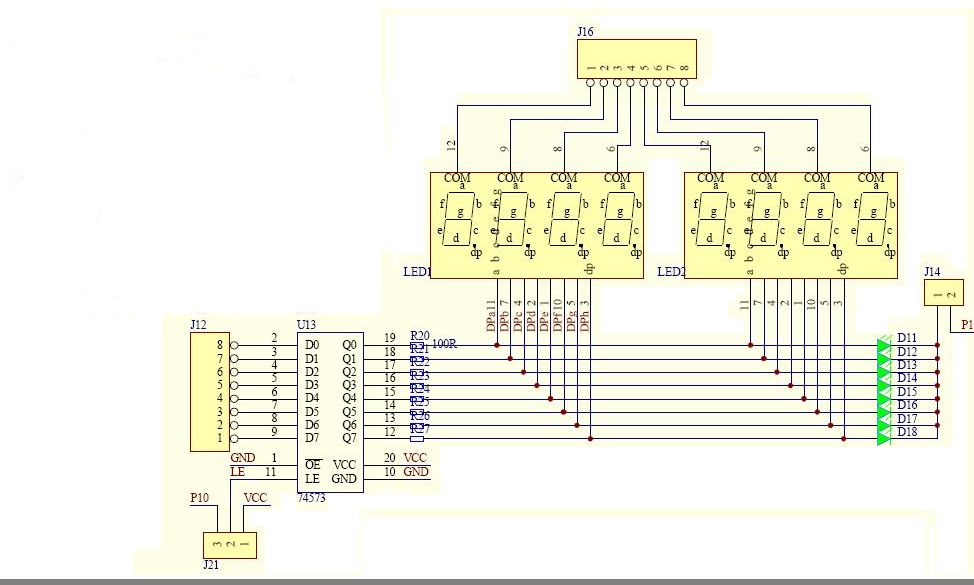The image size is (974, 585).
Task: Select the P10 net label
Action: [200, 497]
